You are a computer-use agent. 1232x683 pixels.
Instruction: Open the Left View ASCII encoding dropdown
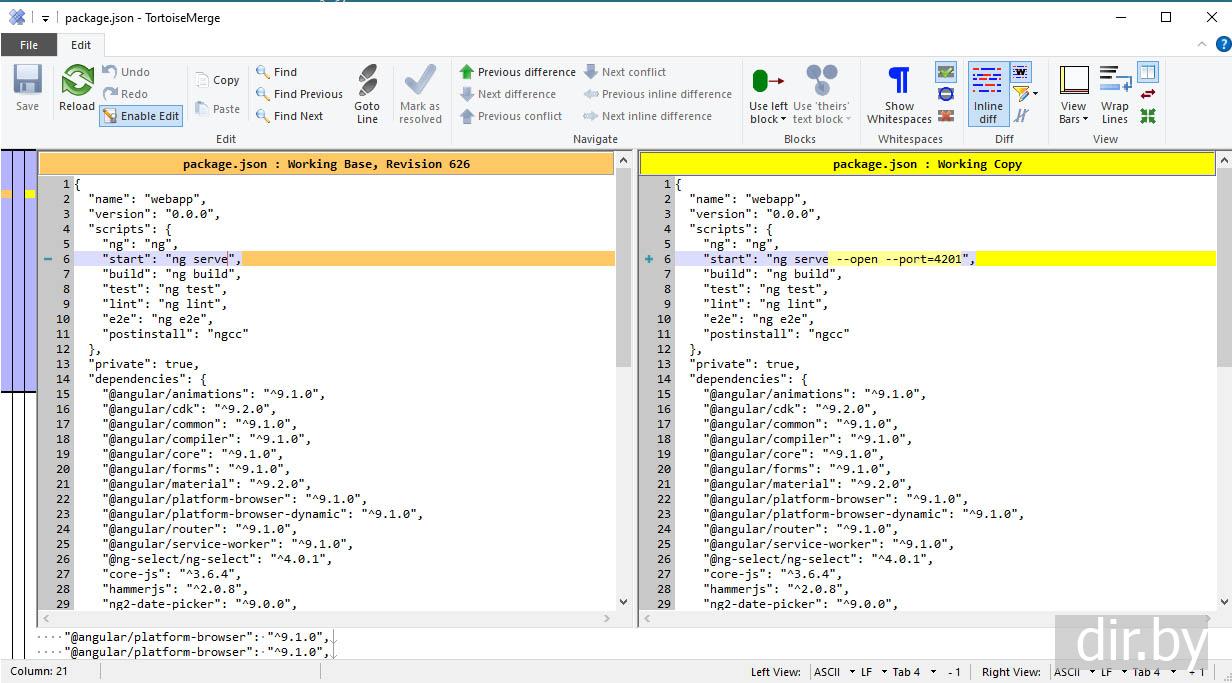click(832, 672)
